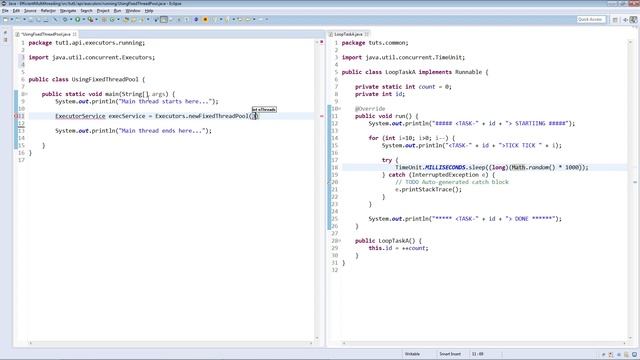Click the restore view icon in left trim

pos(5,32)
